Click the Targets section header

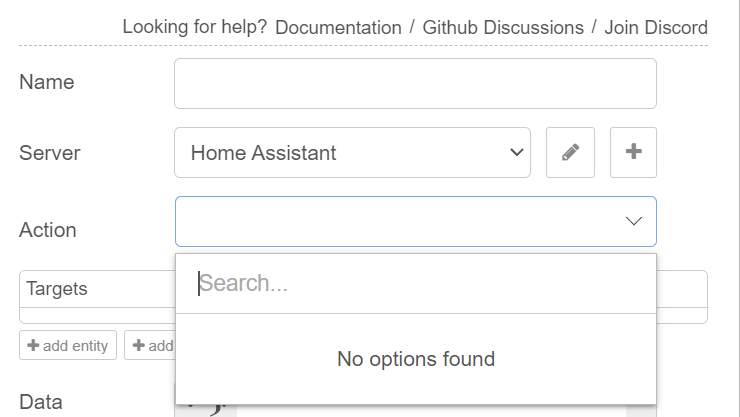tap(57, 289)
